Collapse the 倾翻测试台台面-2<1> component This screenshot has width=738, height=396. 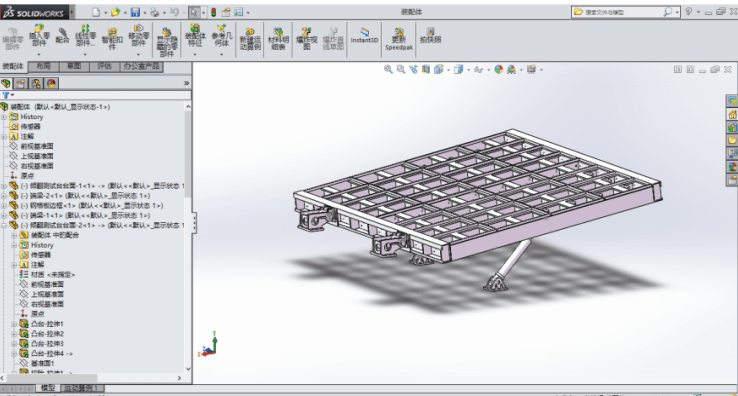tap(4, 225)
